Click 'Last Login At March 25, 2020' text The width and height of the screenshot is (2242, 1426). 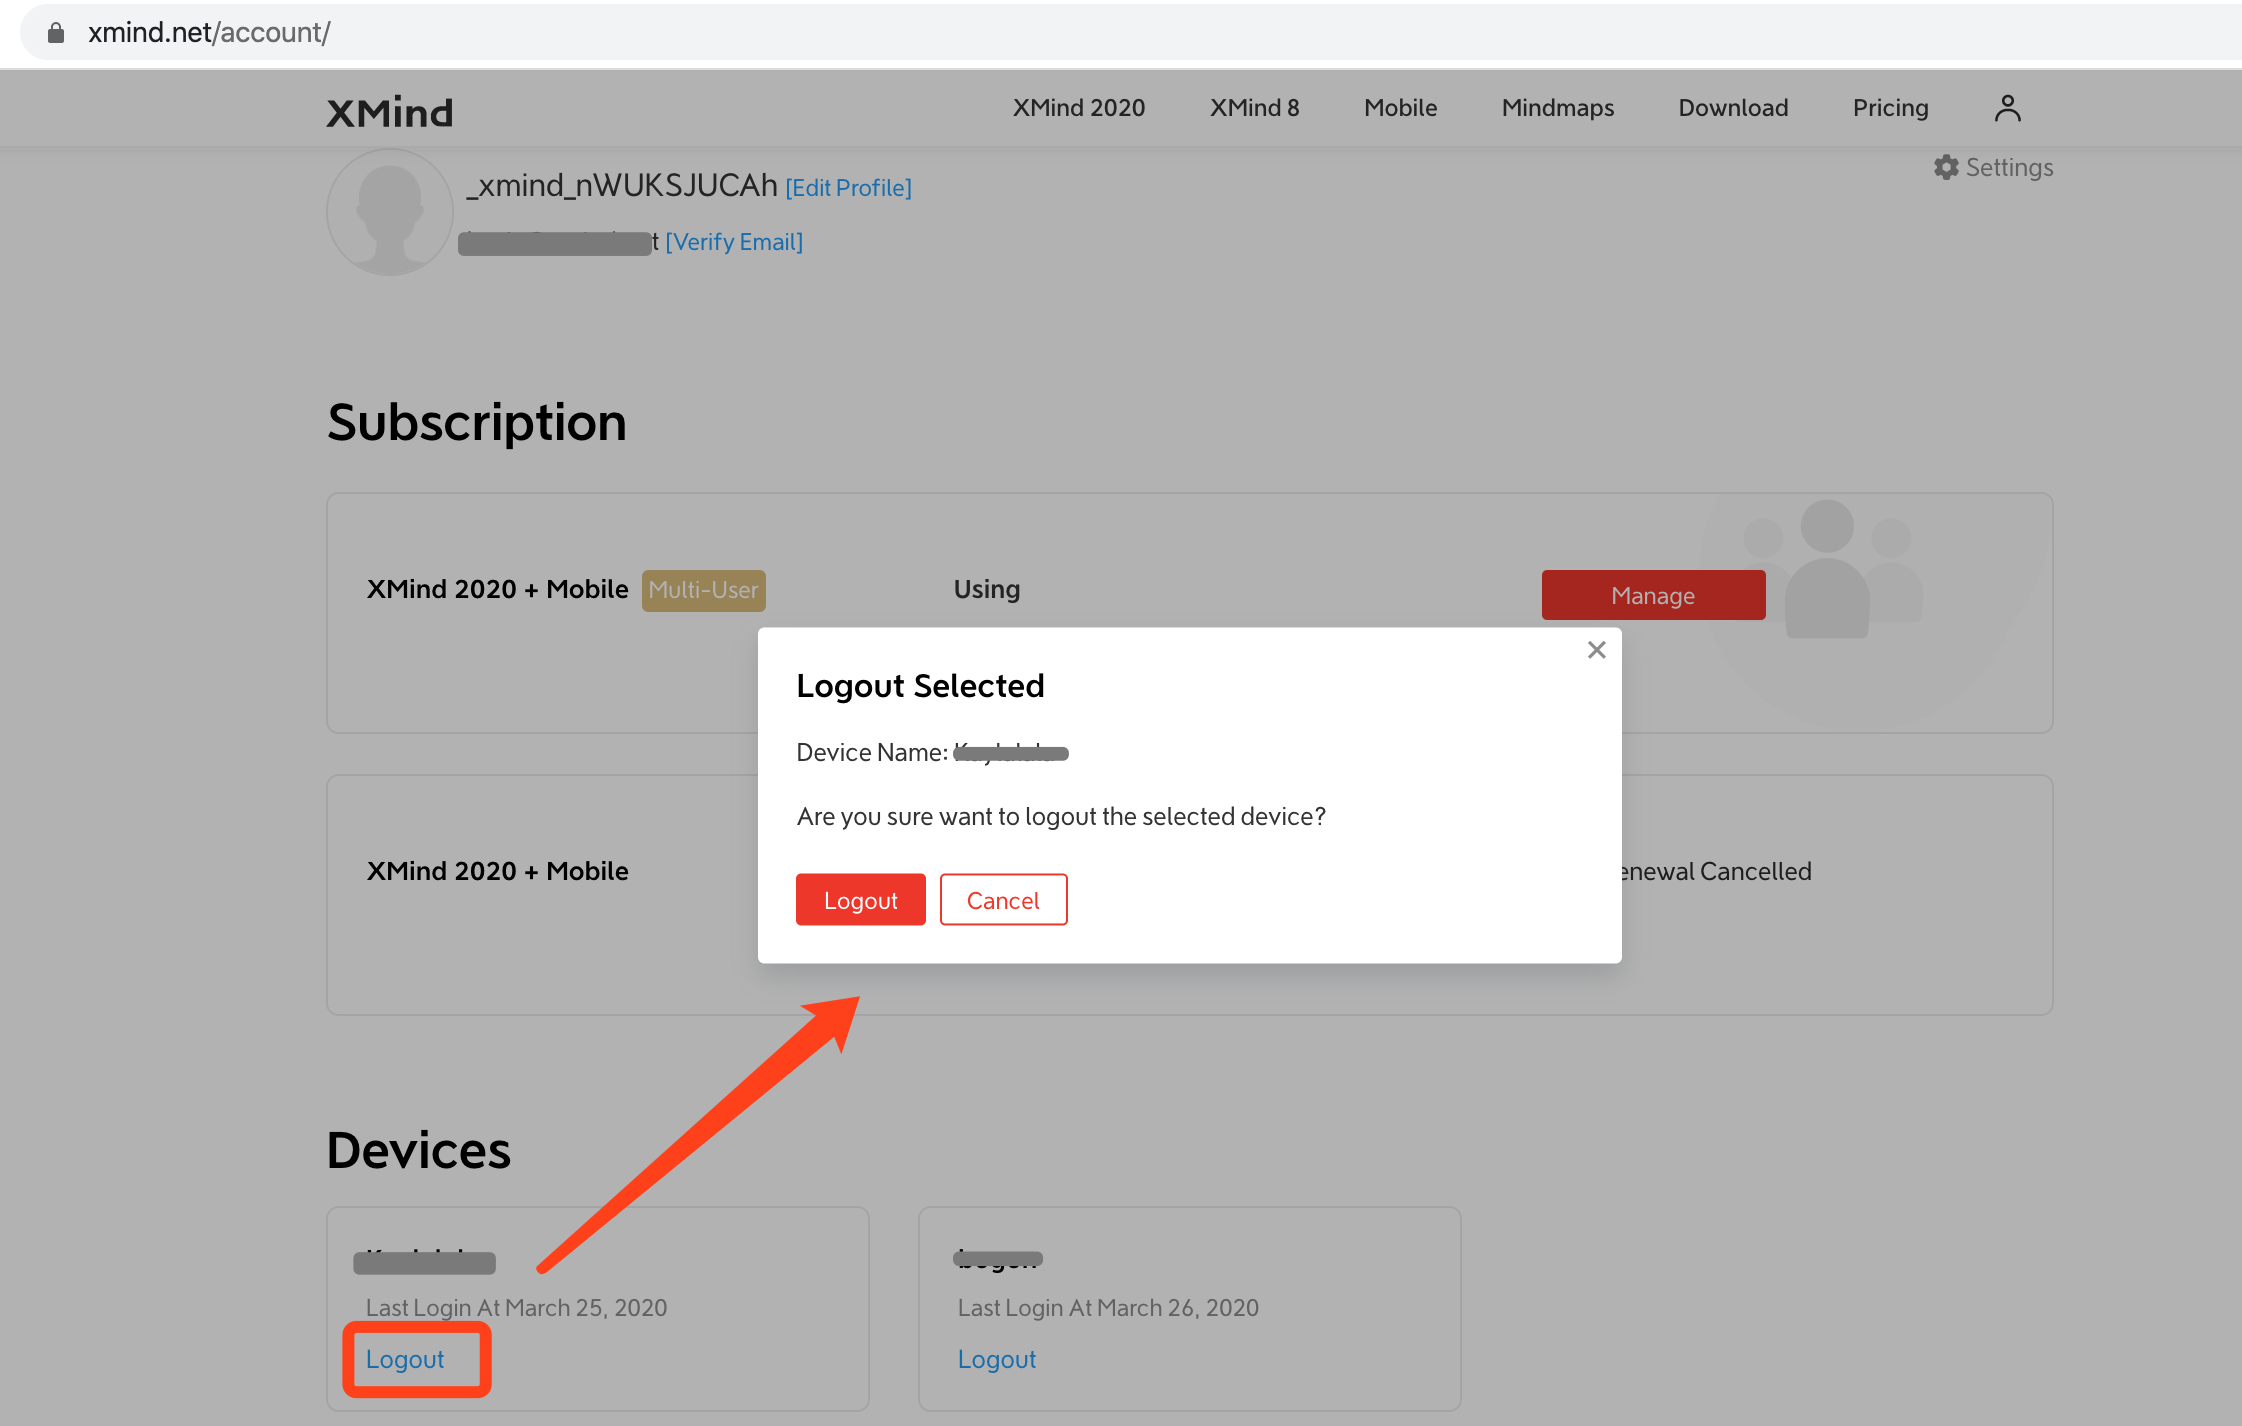[516, 1307]
